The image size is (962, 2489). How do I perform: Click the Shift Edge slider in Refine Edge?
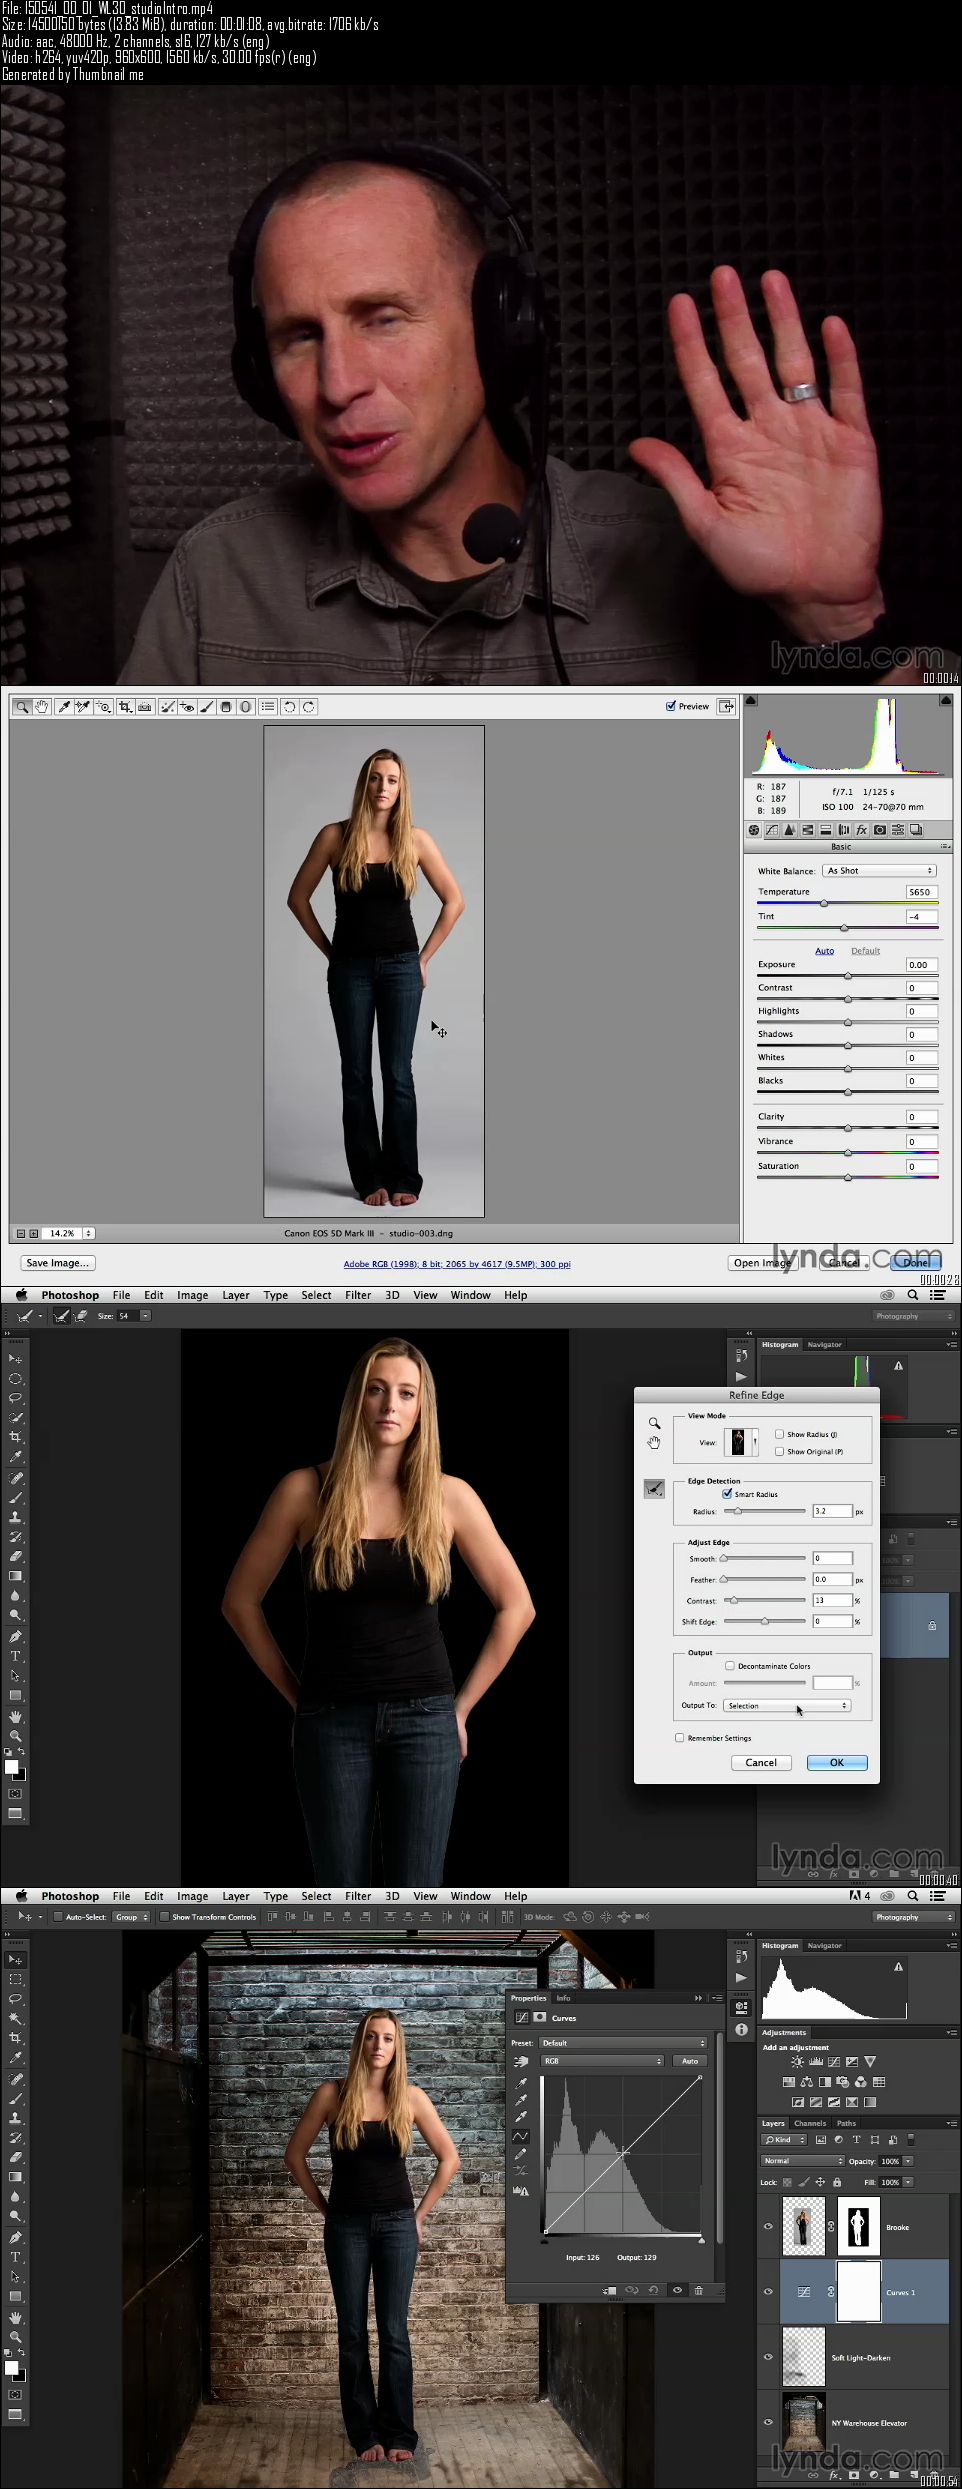pos(764,1621)
